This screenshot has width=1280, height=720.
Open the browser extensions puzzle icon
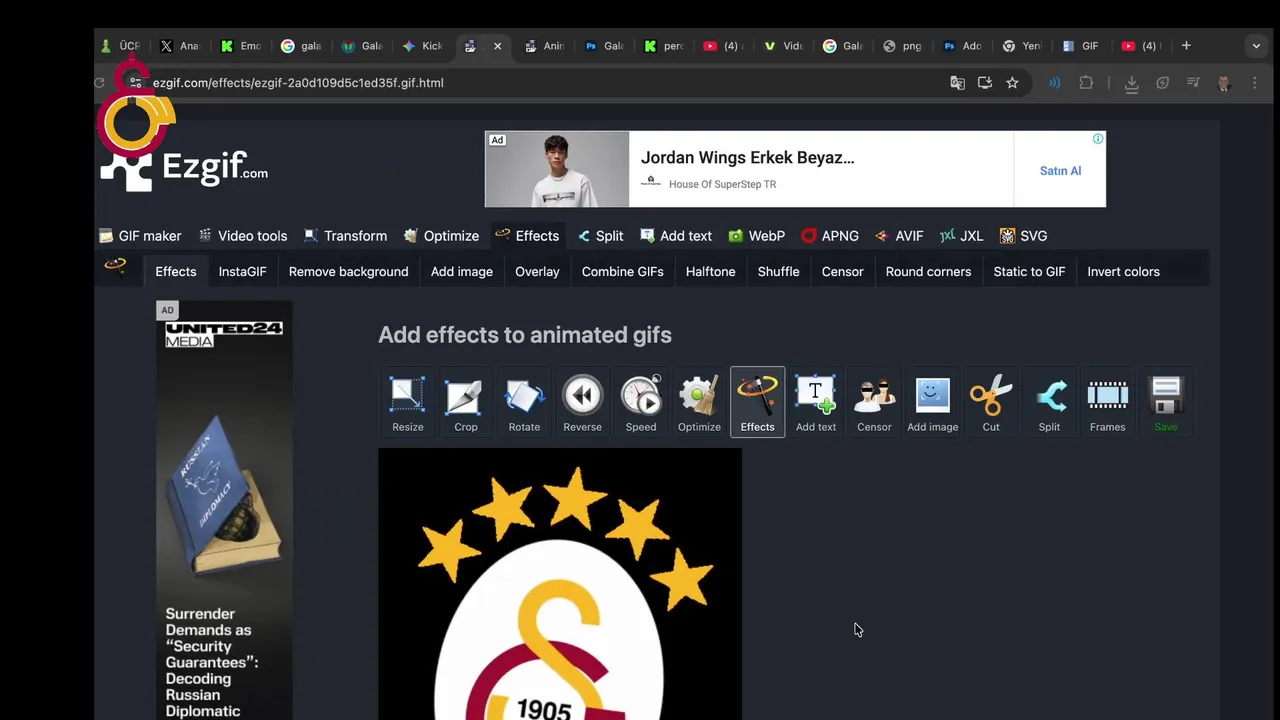[x=1086, y=83]
